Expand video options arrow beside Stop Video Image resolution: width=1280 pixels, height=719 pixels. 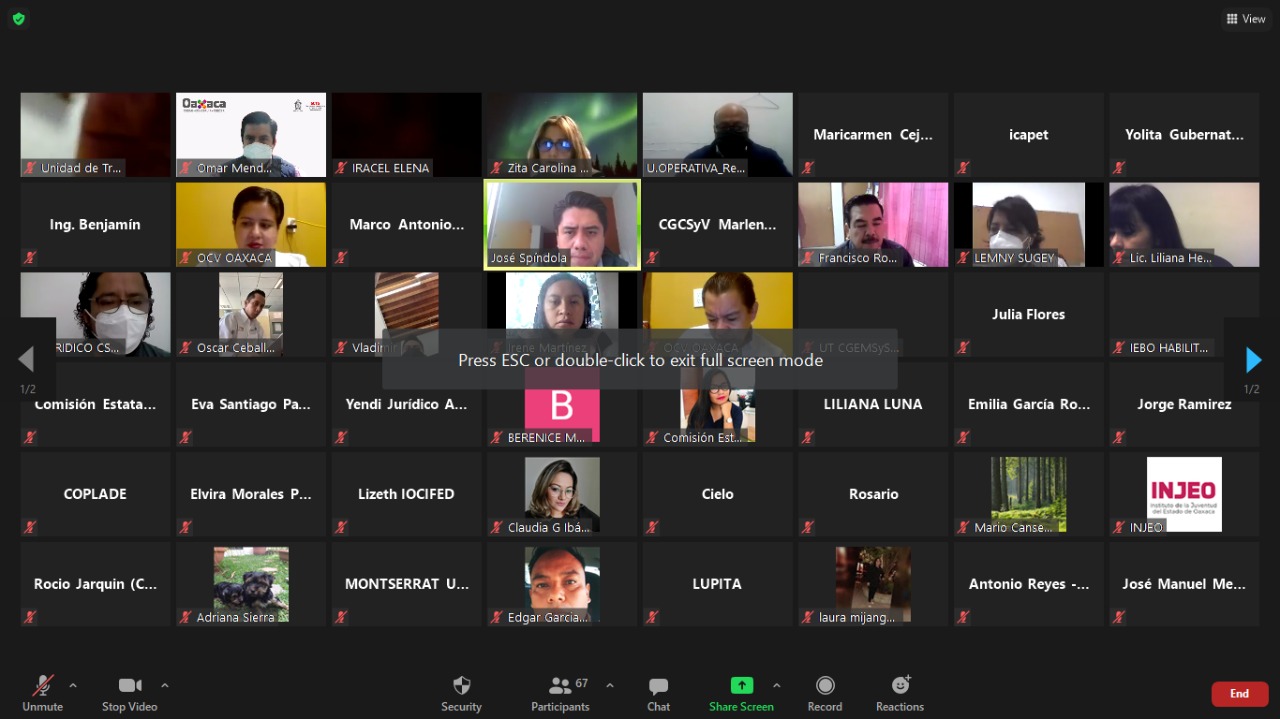[x=165, y=686]
